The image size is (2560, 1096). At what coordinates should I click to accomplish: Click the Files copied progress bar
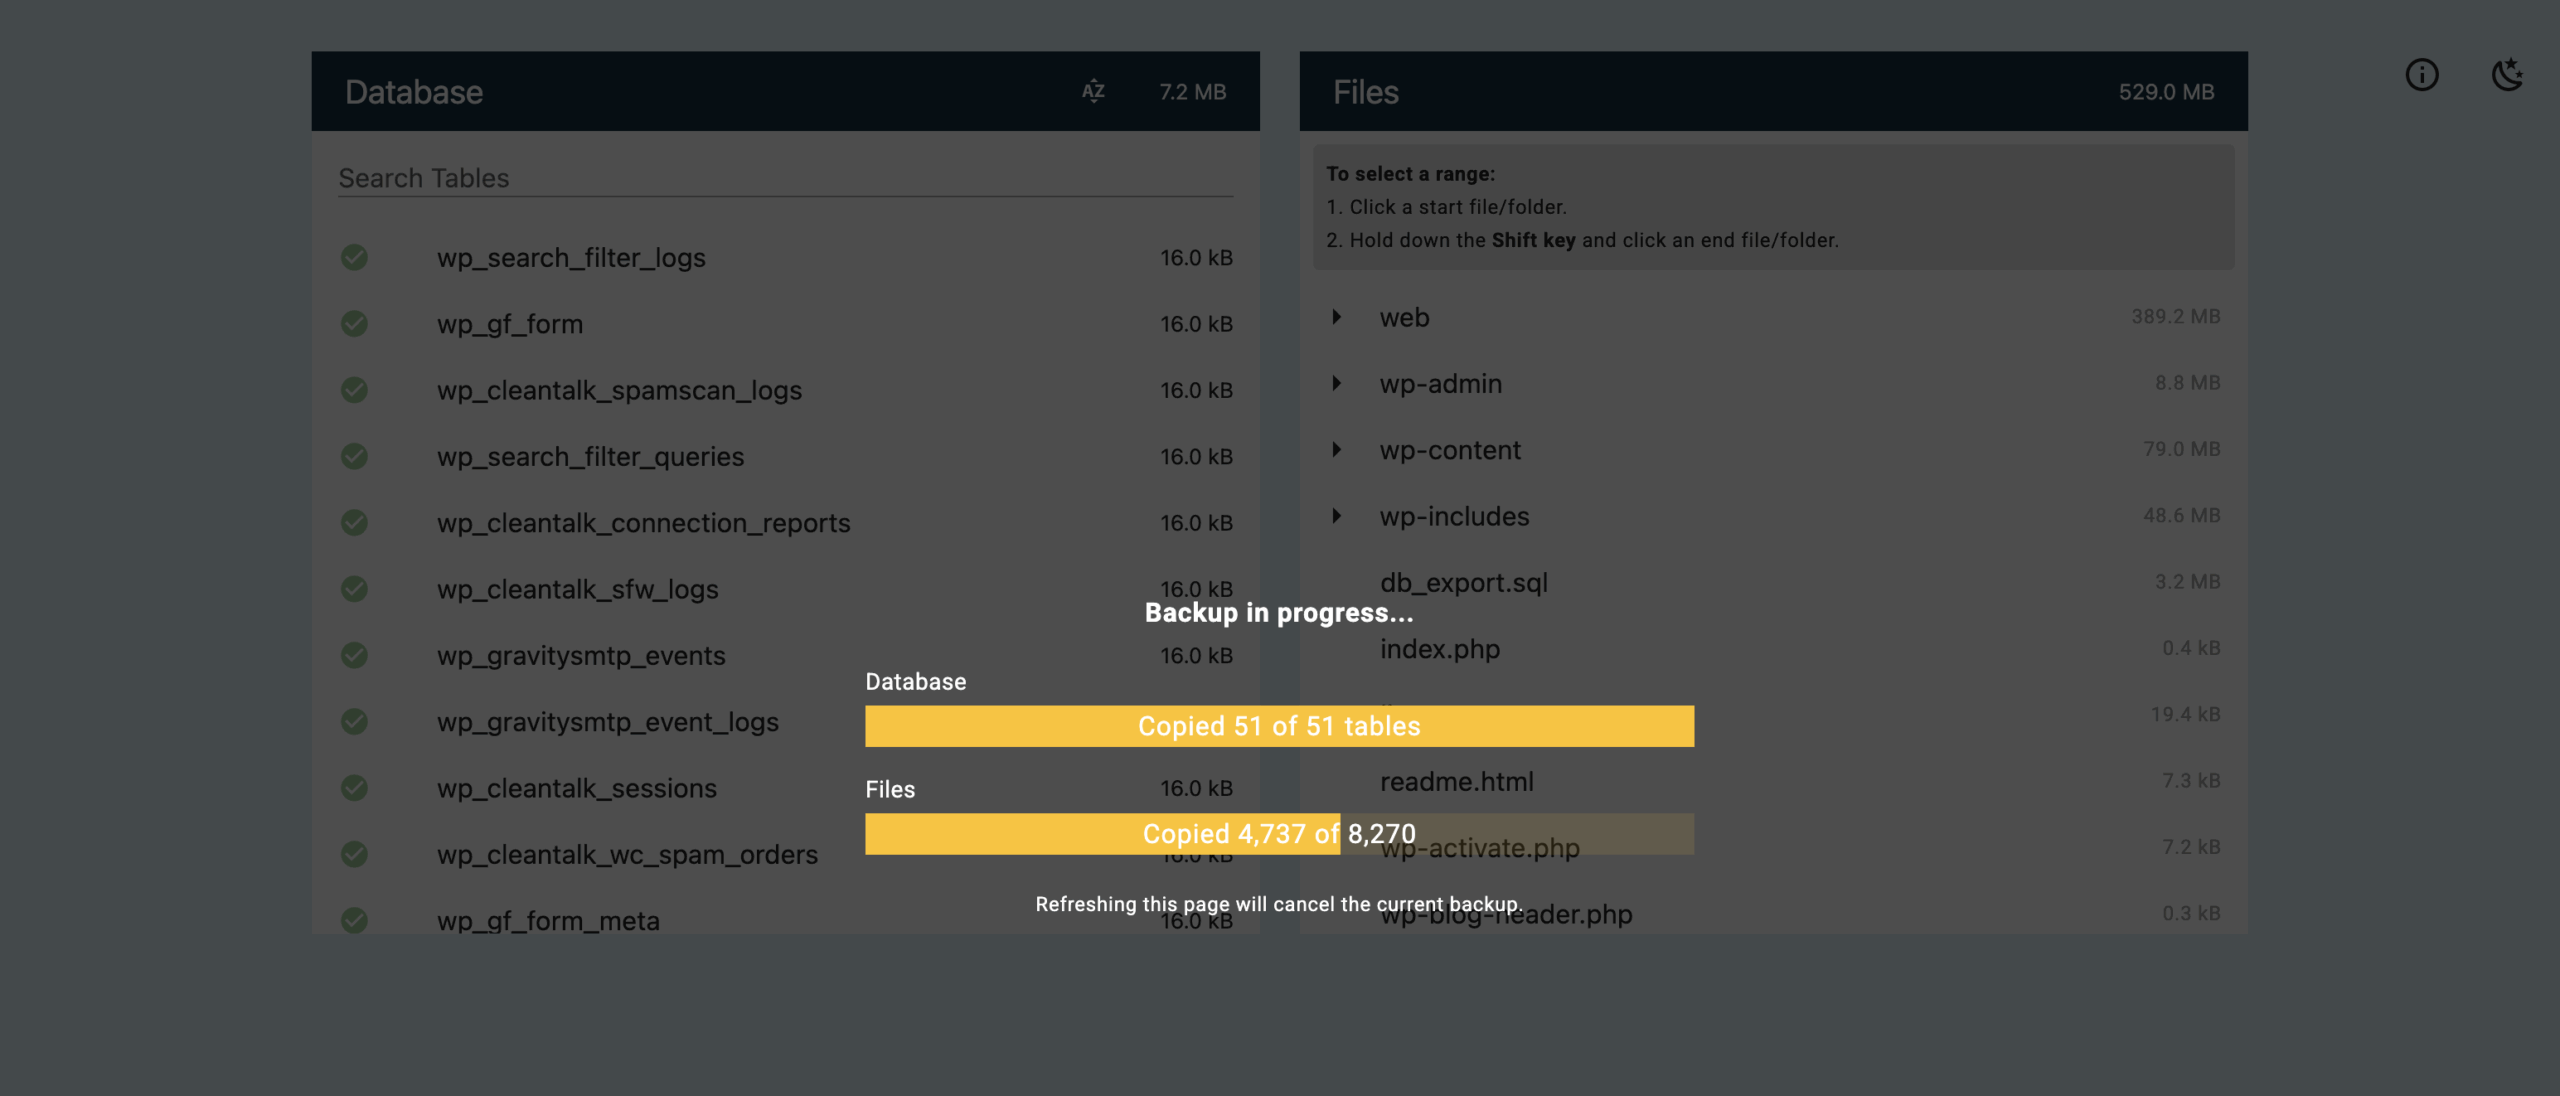pyautogui.click(x=1279, y=834)
